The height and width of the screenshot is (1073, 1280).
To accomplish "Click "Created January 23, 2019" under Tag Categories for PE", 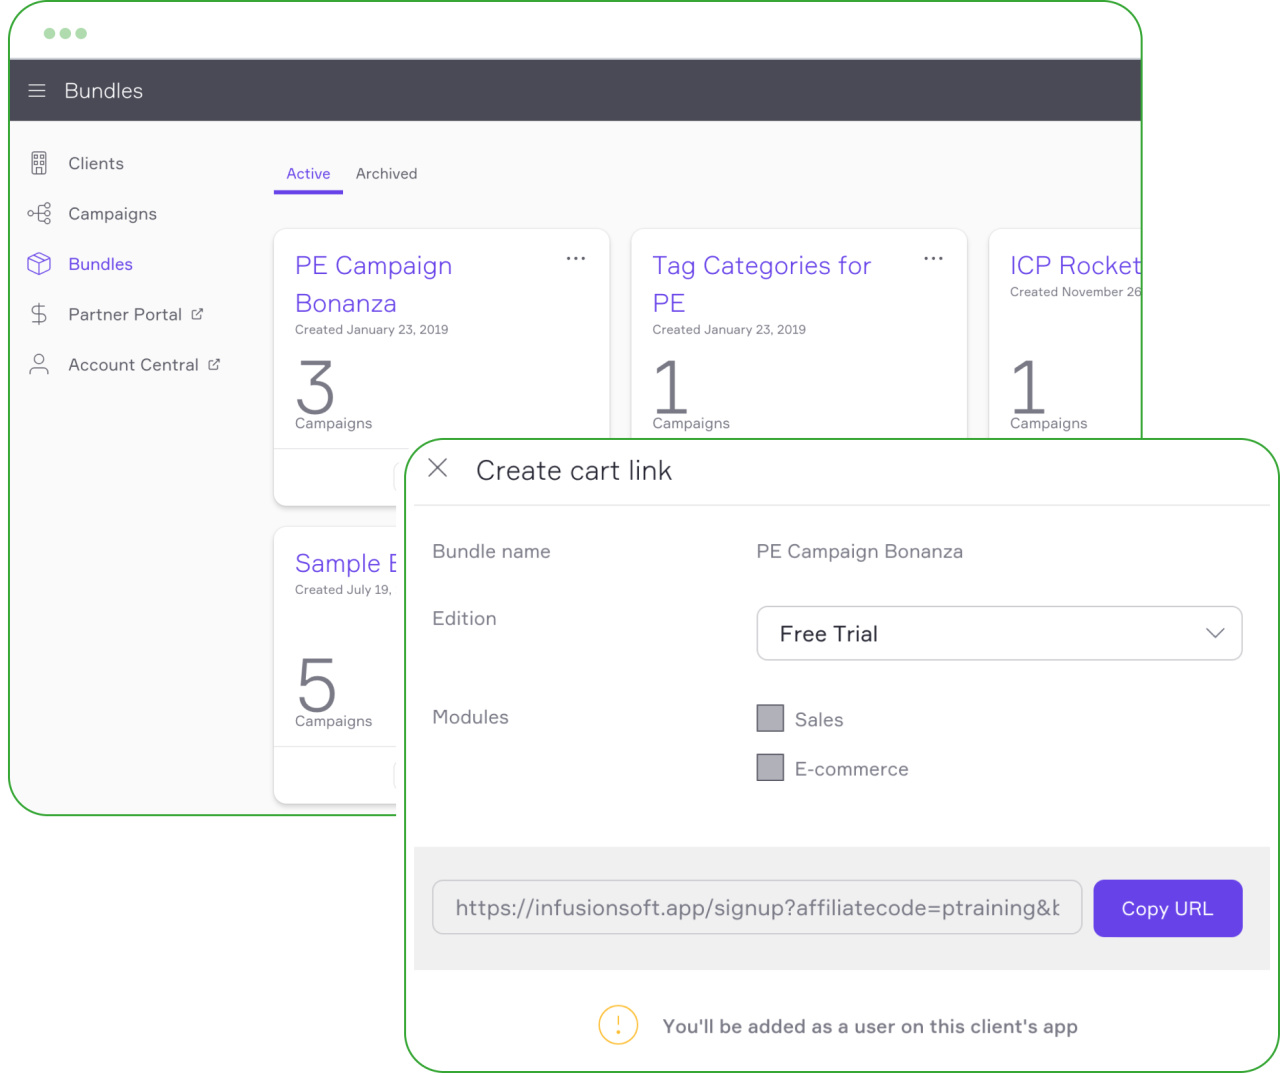I will 729,329.
